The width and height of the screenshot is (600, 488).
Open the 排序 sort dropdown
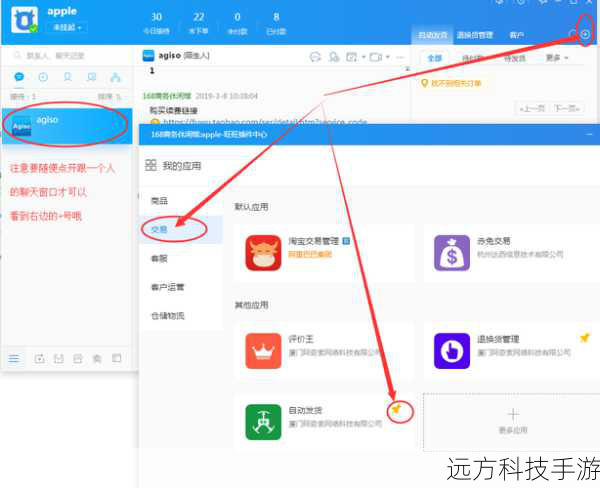(x=109, y=96)
